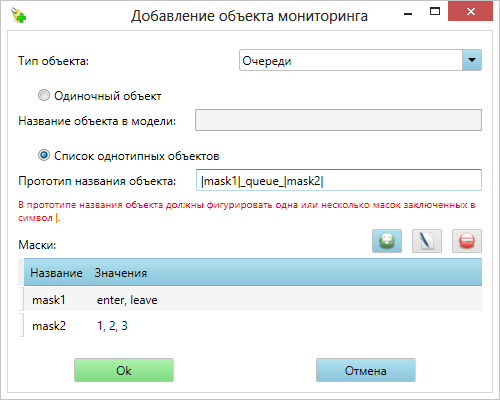This screenshot has height=400, width=500.
Task: Click the red mask prototype warning text
Action: (x=247, y=211)
